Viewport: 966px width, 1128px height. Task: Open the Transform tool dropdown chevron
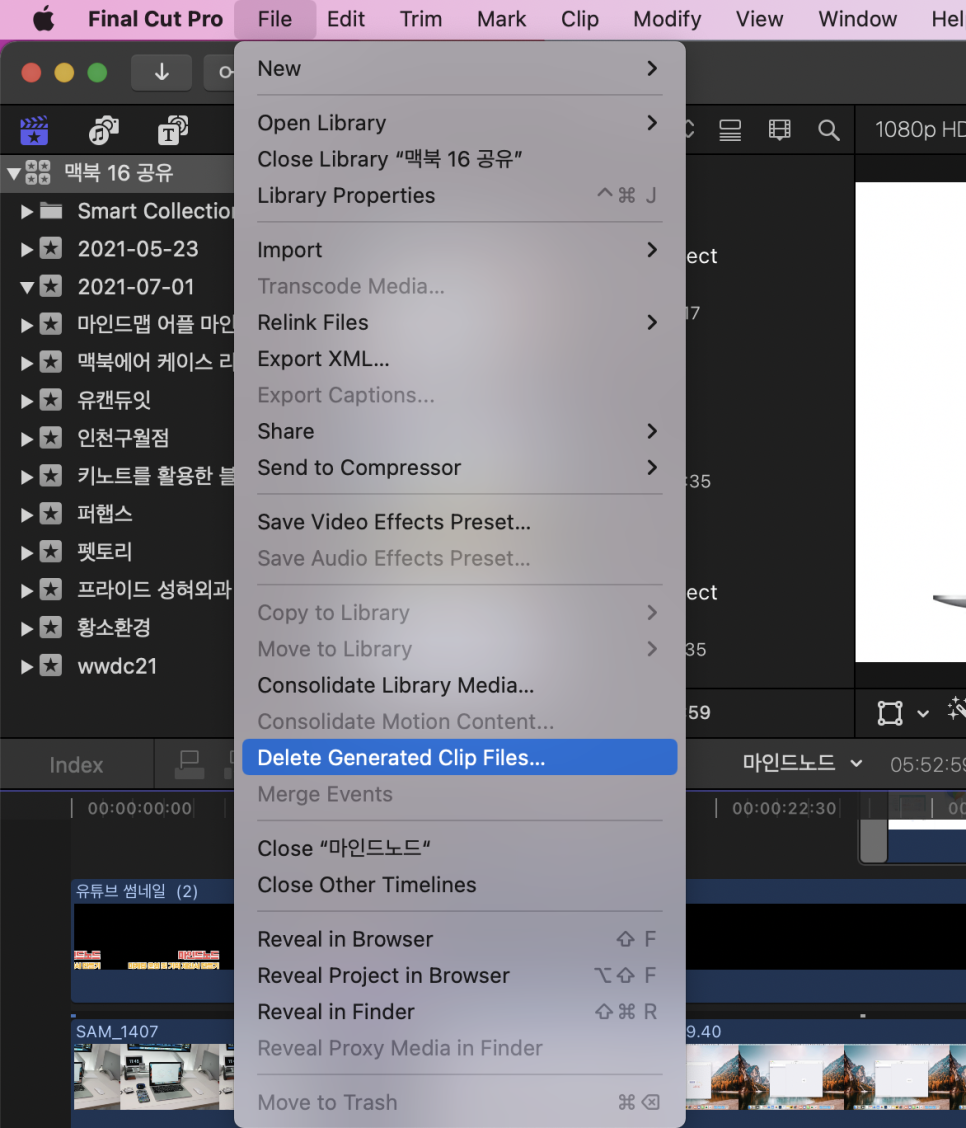click(x=923, y=714)
